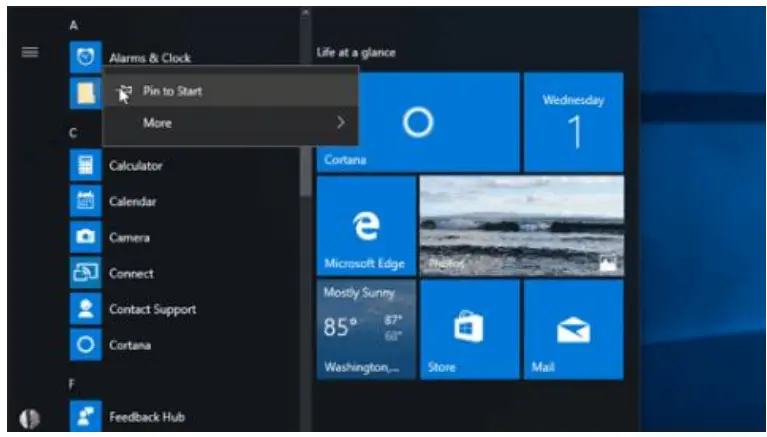Open the Cortana icon in app list
Viewport: 767px width, 437px height.
(x=86, y=345)
